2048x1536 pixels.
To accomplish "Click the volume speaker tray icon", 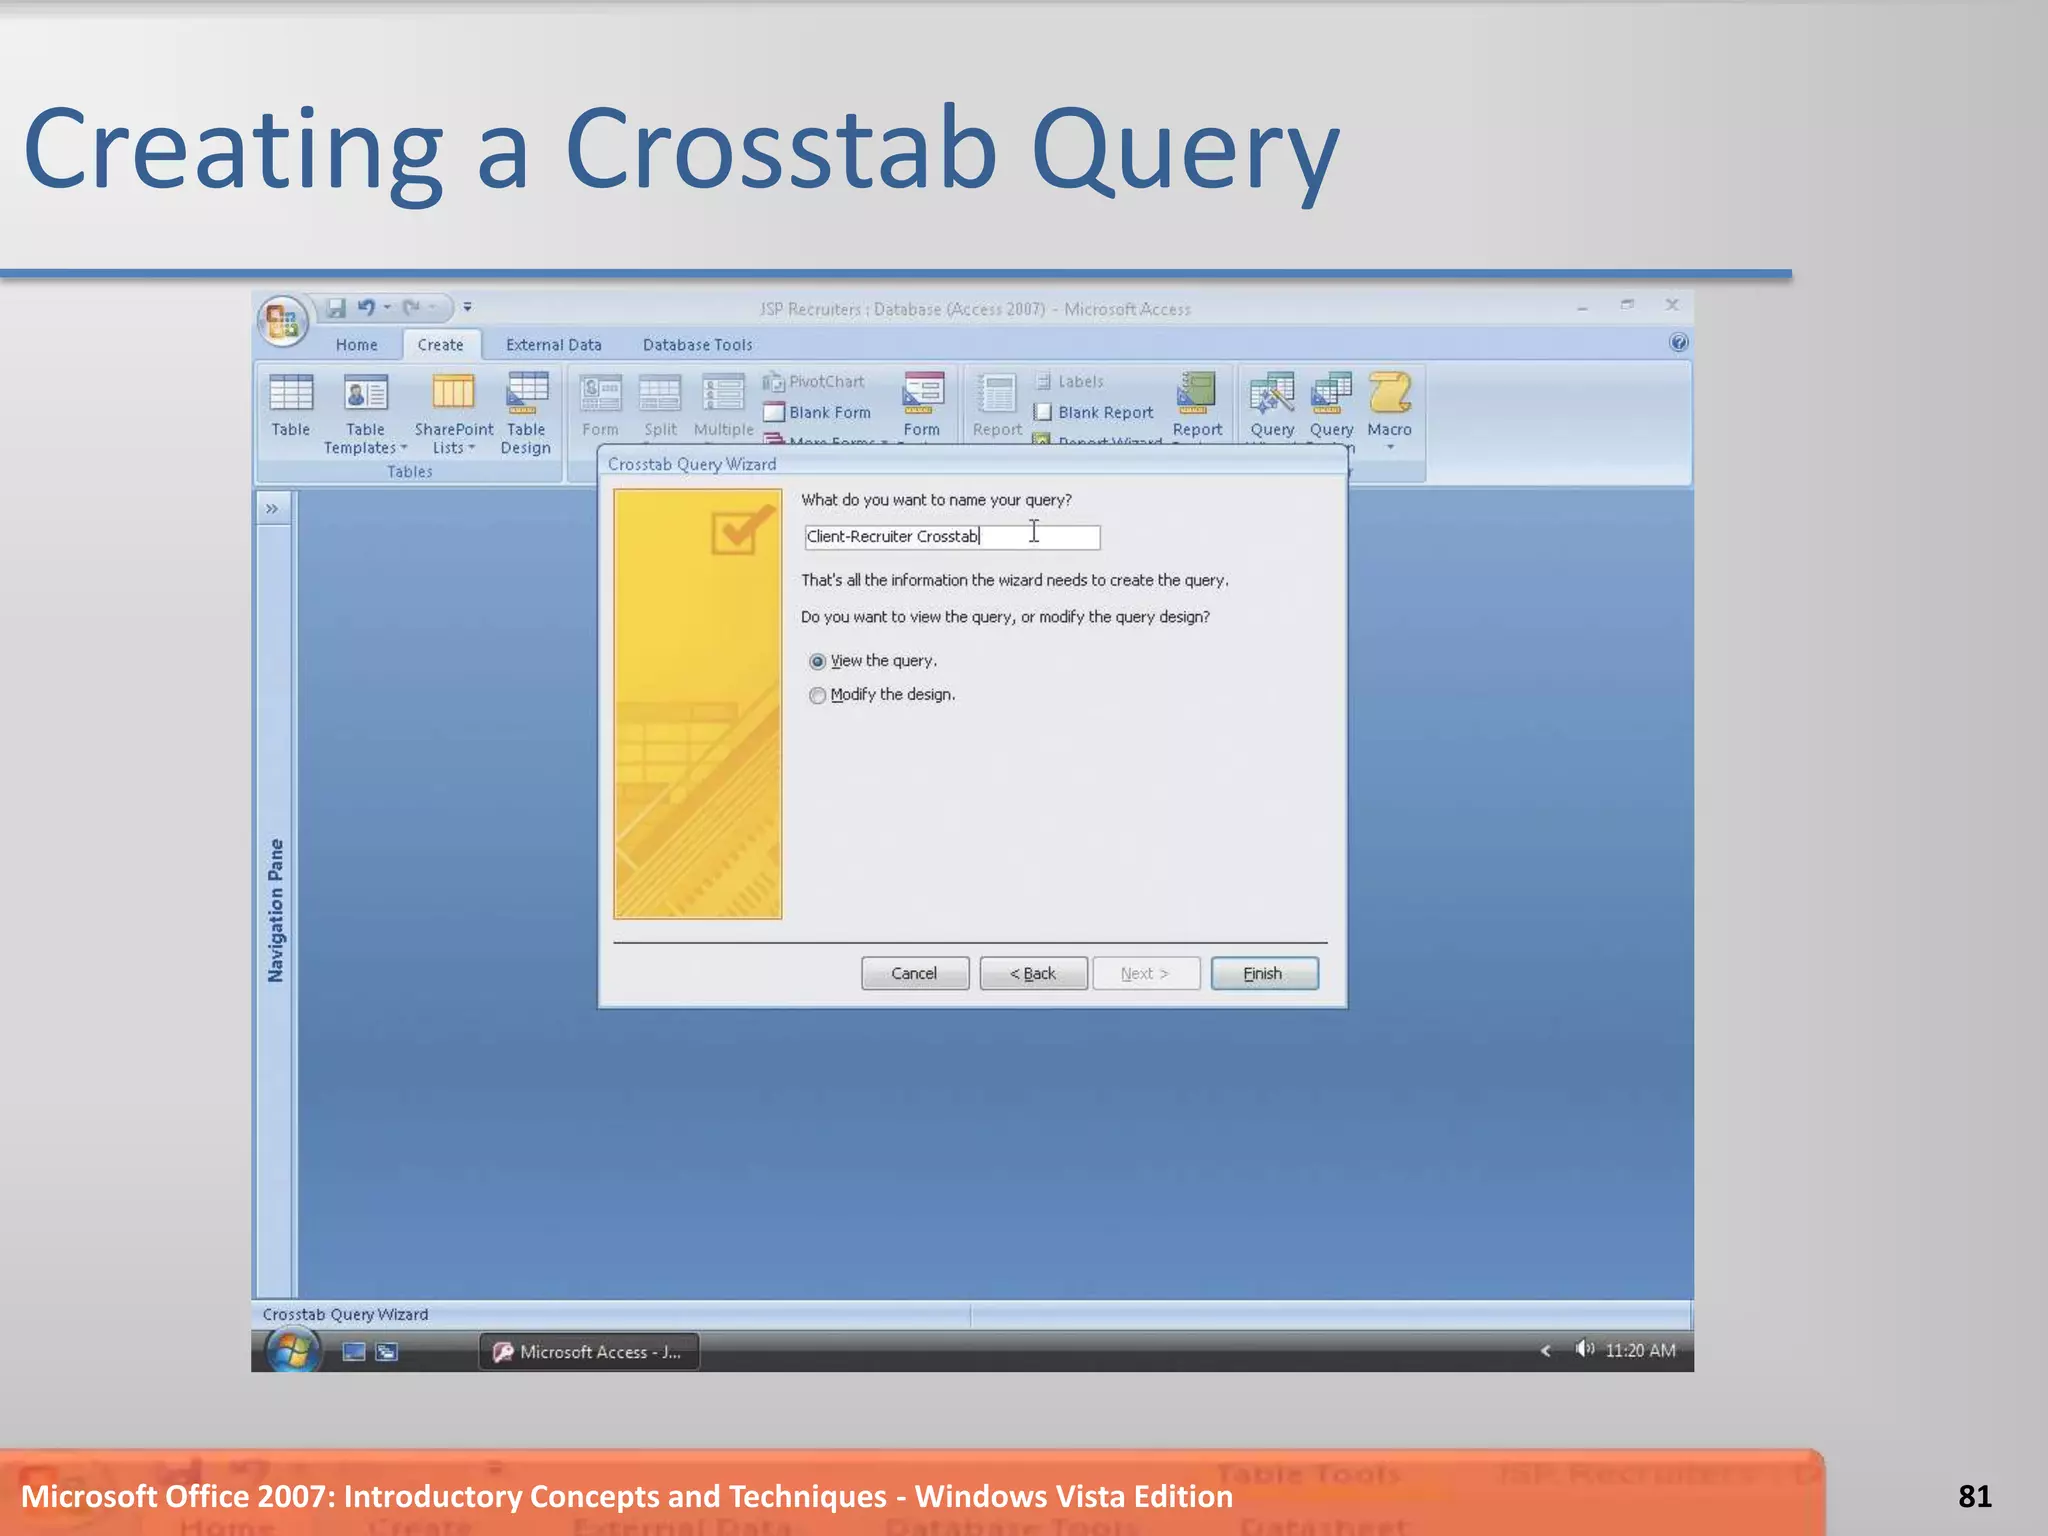I will pos(1585,1350).
